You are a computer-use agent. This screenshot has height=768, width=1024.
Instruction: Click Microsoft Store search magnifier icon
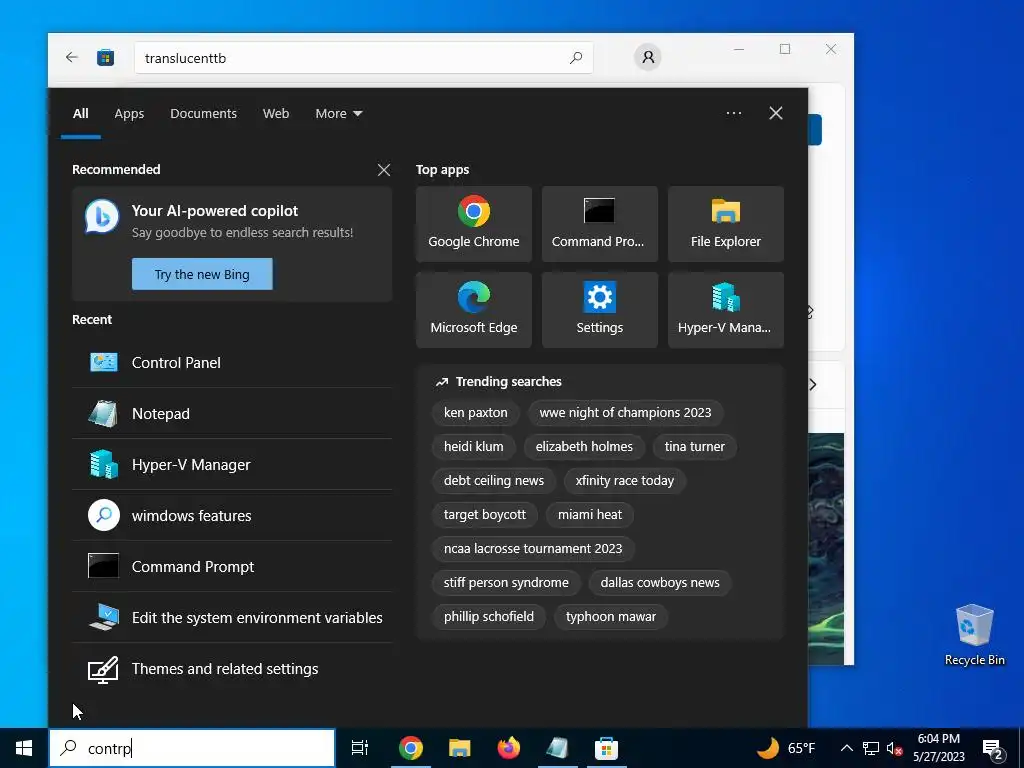575,58
